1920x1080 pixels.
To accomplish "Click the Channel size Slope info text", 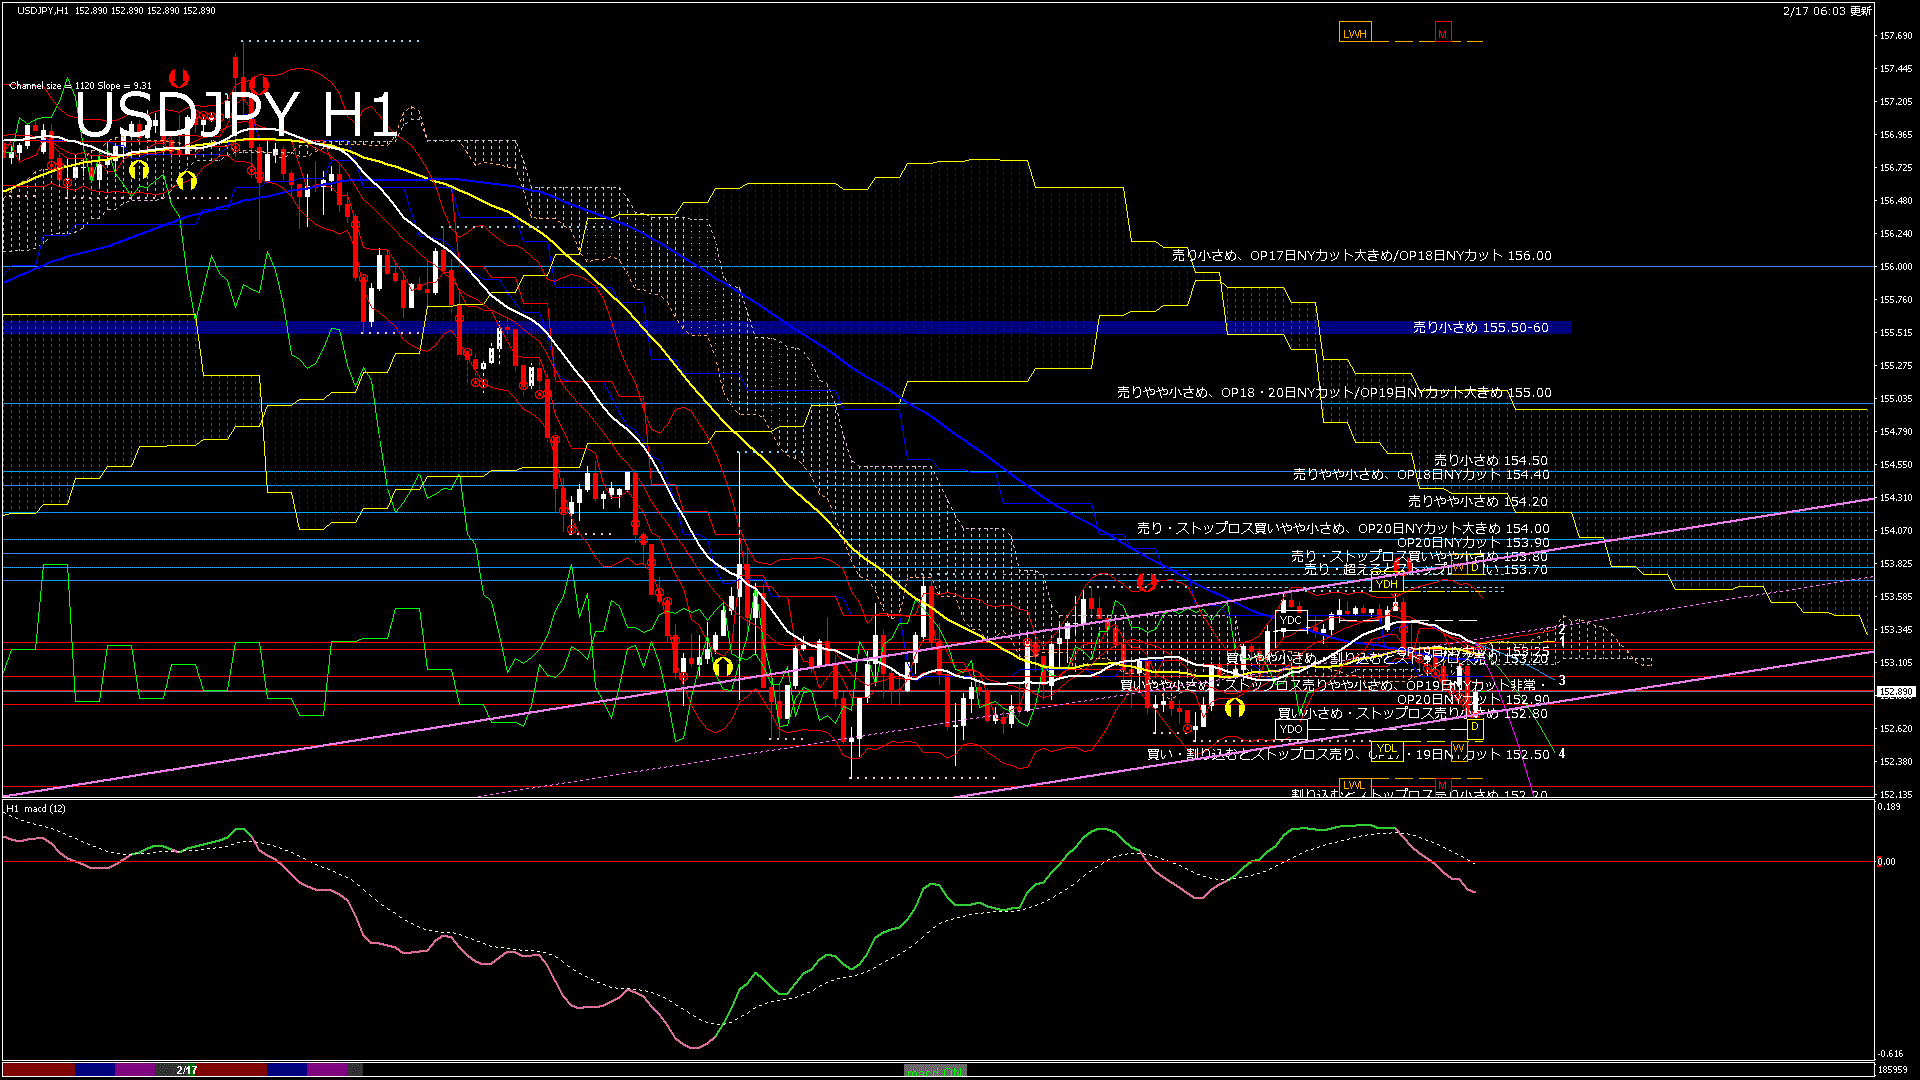I will 80,86.
